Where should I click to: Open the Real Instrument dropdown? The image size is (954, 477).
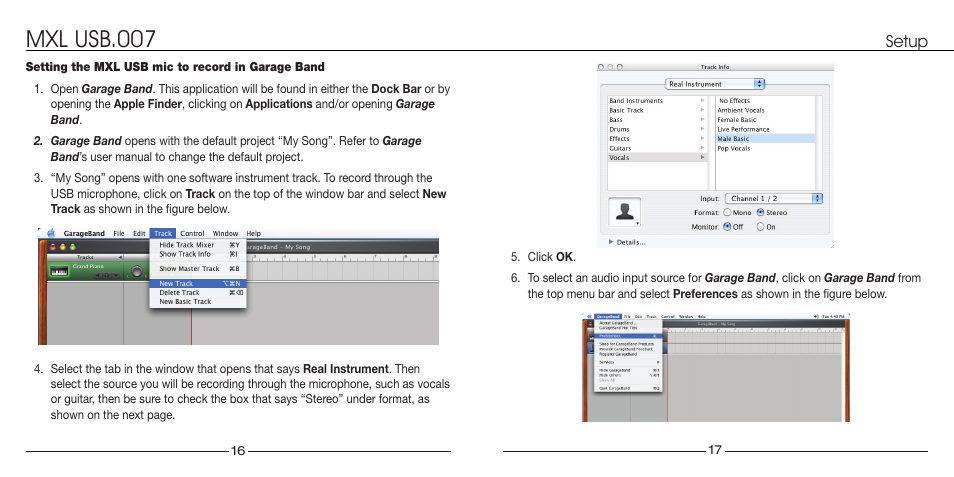pyautogui.click(x=716, y=84)
